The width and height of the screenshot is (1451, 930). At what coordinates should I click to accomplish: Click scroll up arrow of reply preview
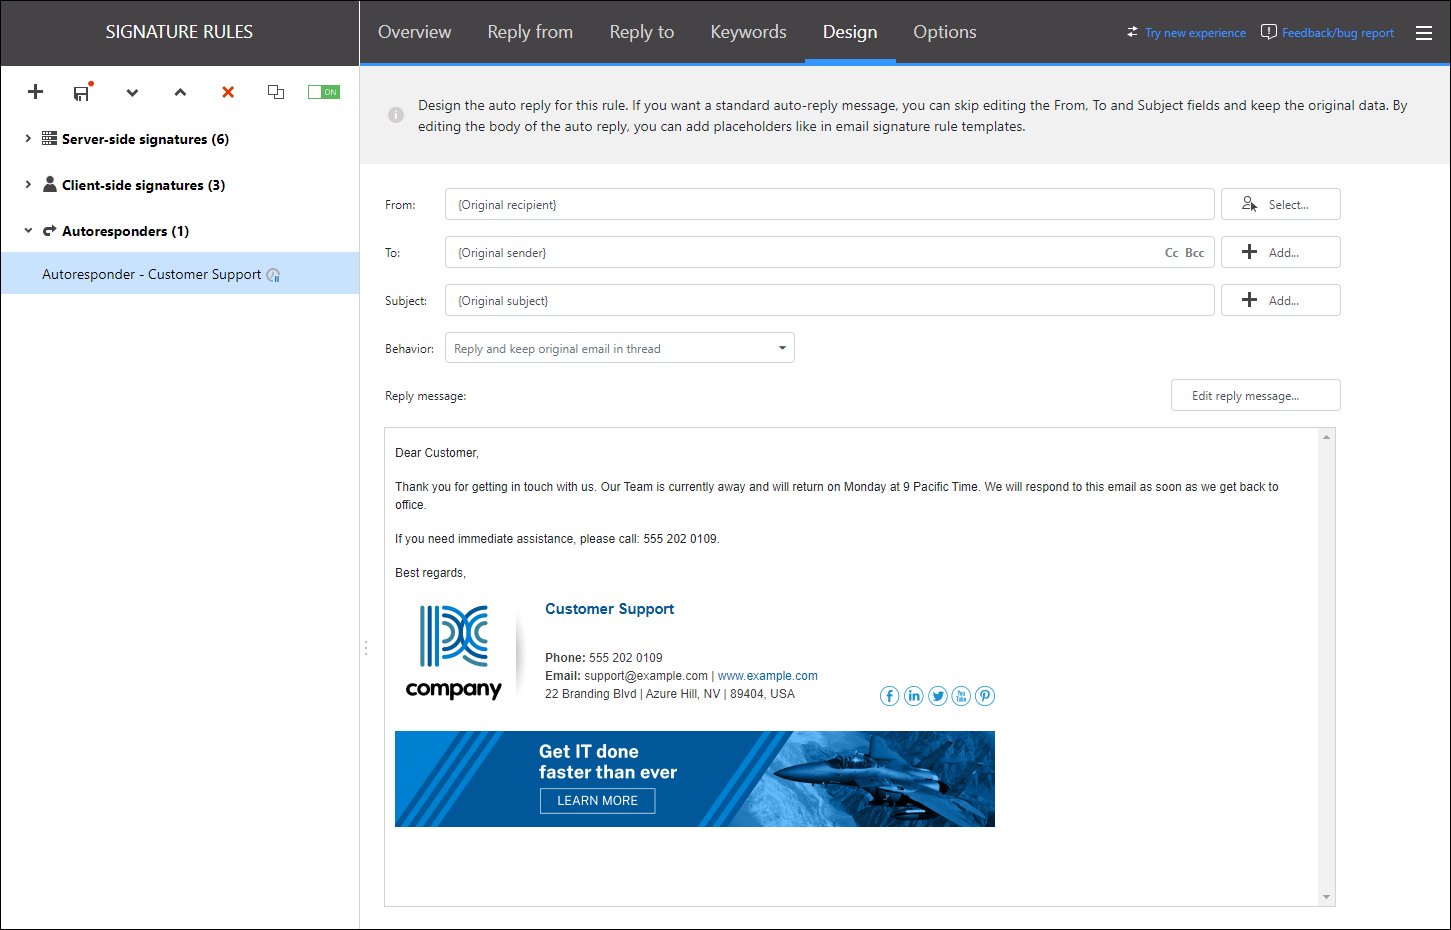(1326, 437)
